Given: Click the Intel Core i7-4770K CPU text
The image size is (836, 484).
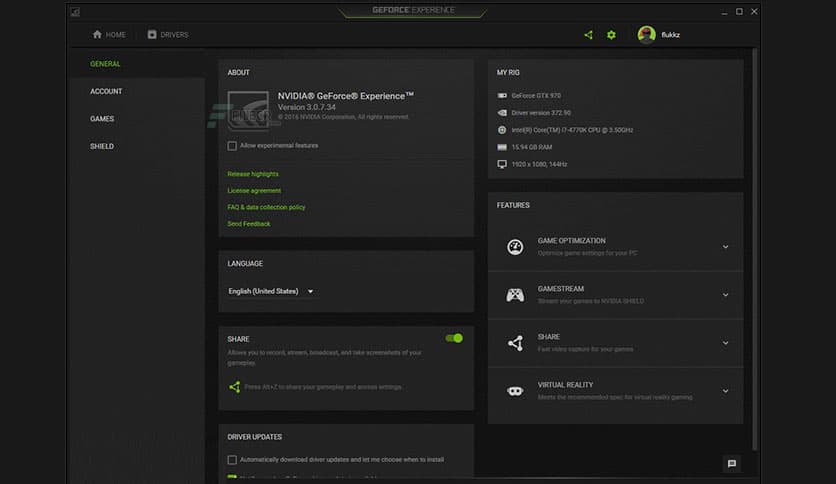Looking at the screenshot, I should pos(572,130).
